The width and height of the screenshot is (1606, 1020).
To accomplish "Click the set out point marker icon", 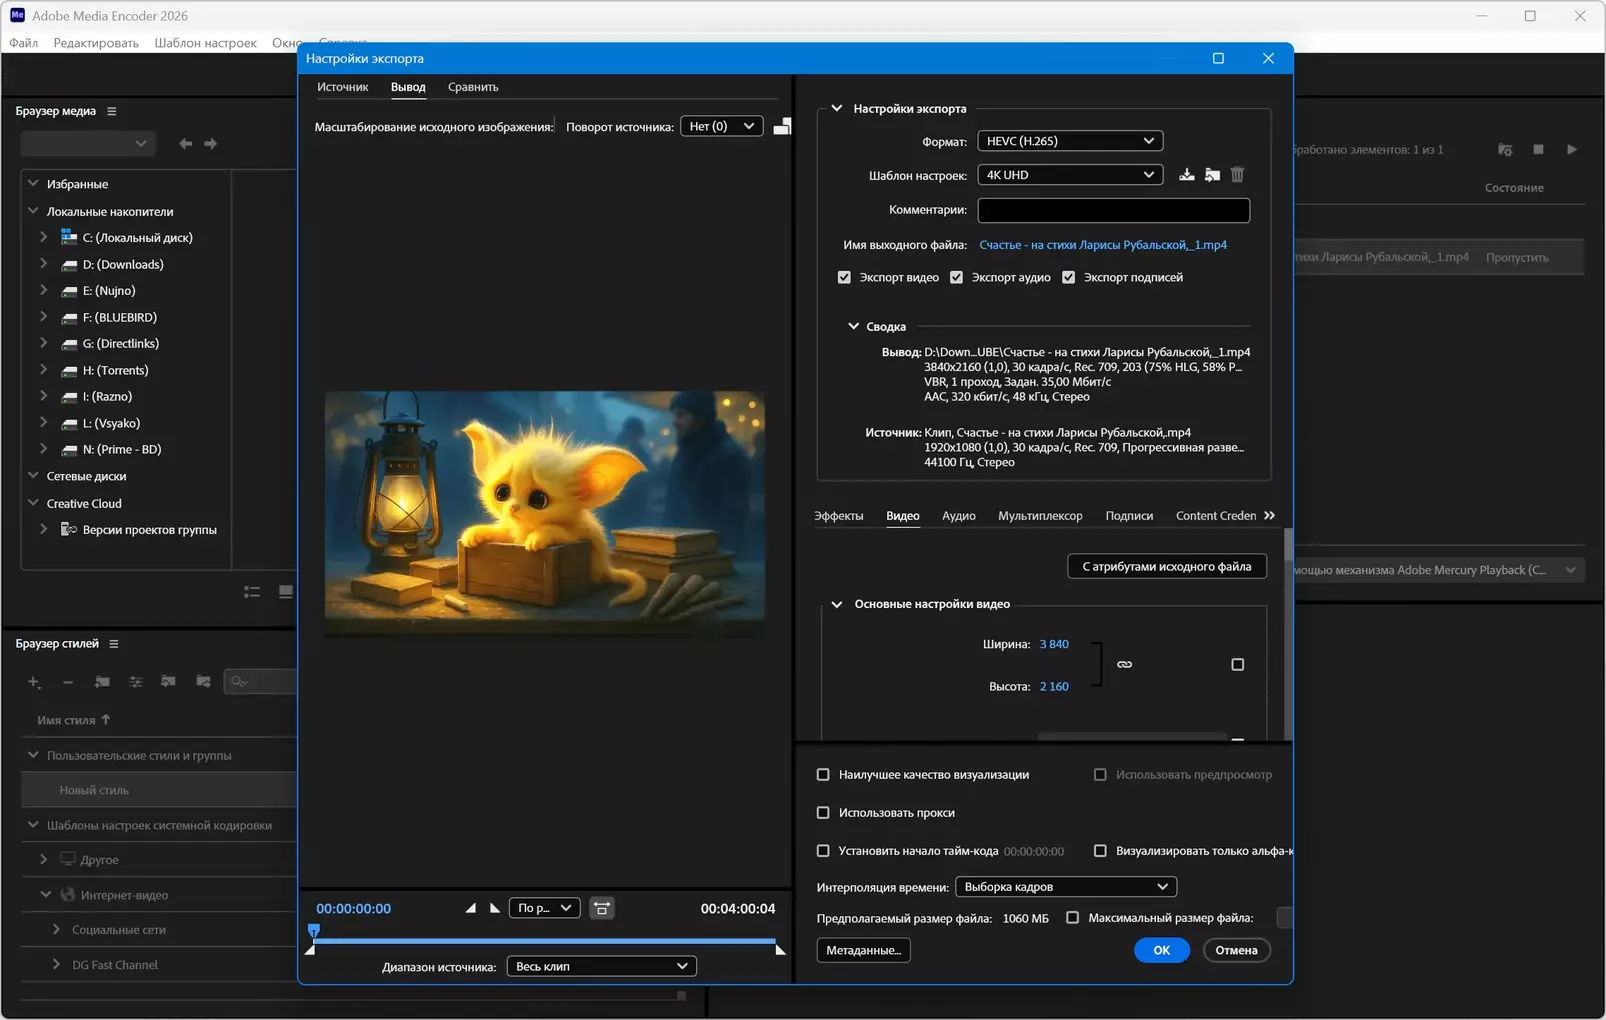I will [495, 909].
